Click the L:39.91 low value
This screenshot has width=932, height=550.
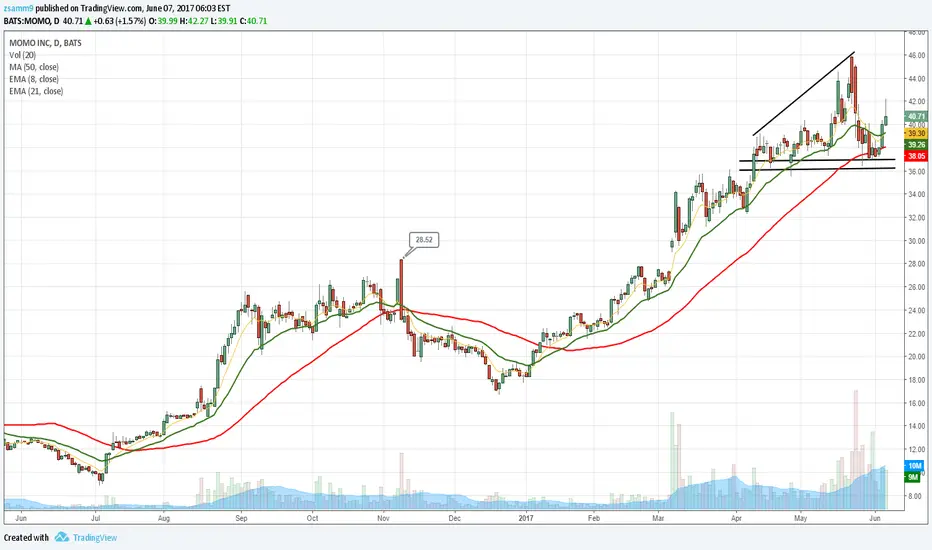pos(224,21)
